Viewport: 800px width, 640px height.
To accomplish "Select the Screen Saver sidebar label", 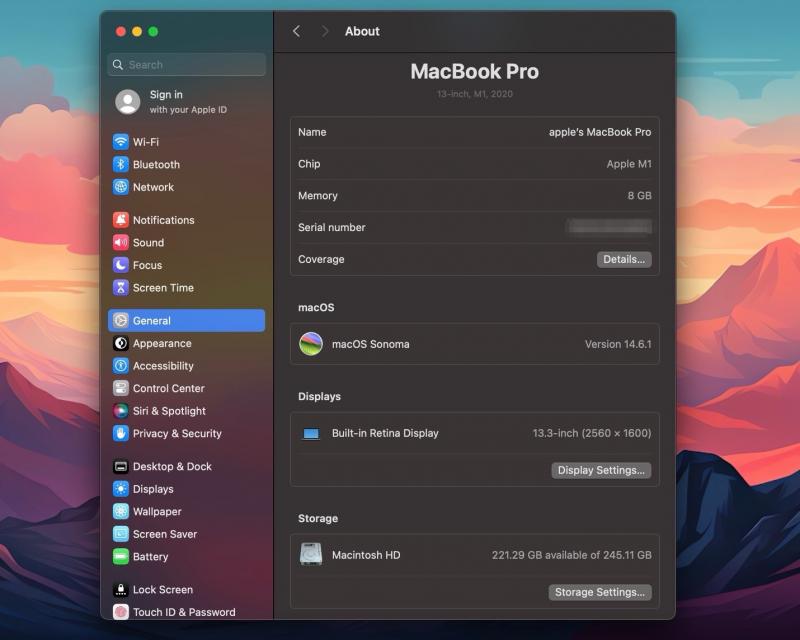I will [165, 534].
